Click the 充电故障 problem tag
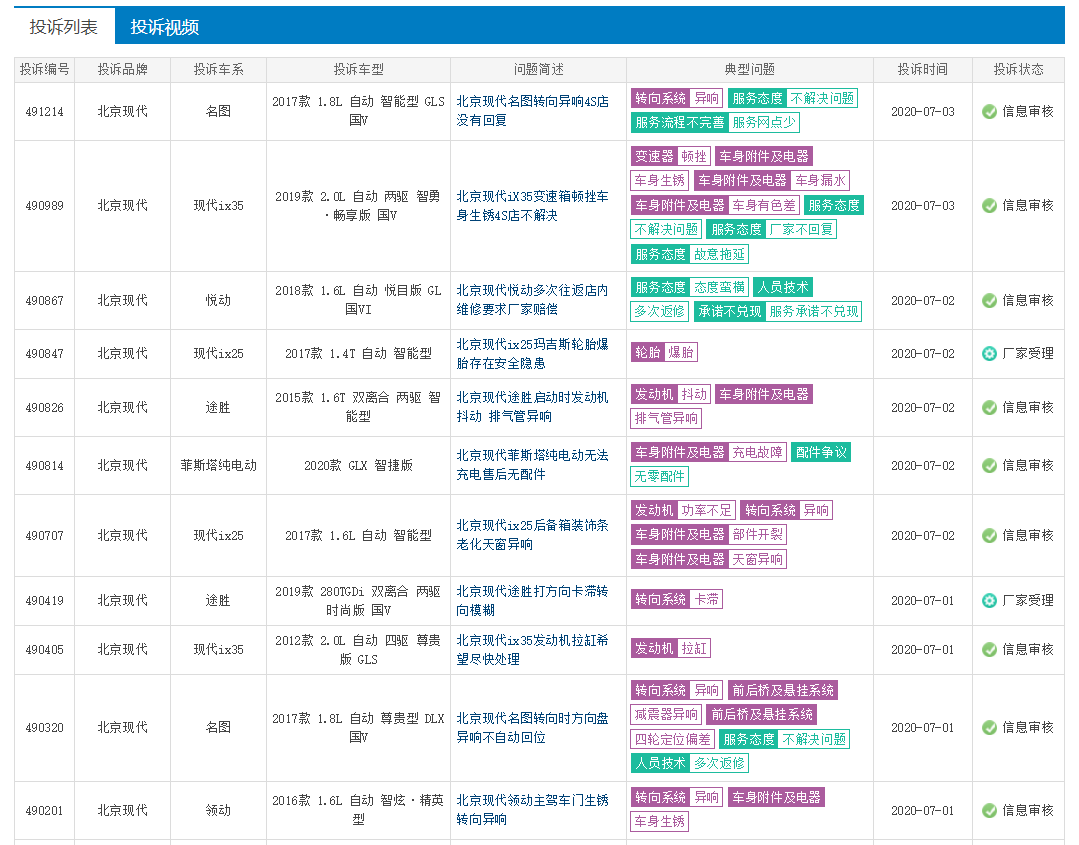Image resolution: width=1079 pixels, height=845 pixels. tap(757, 452)
